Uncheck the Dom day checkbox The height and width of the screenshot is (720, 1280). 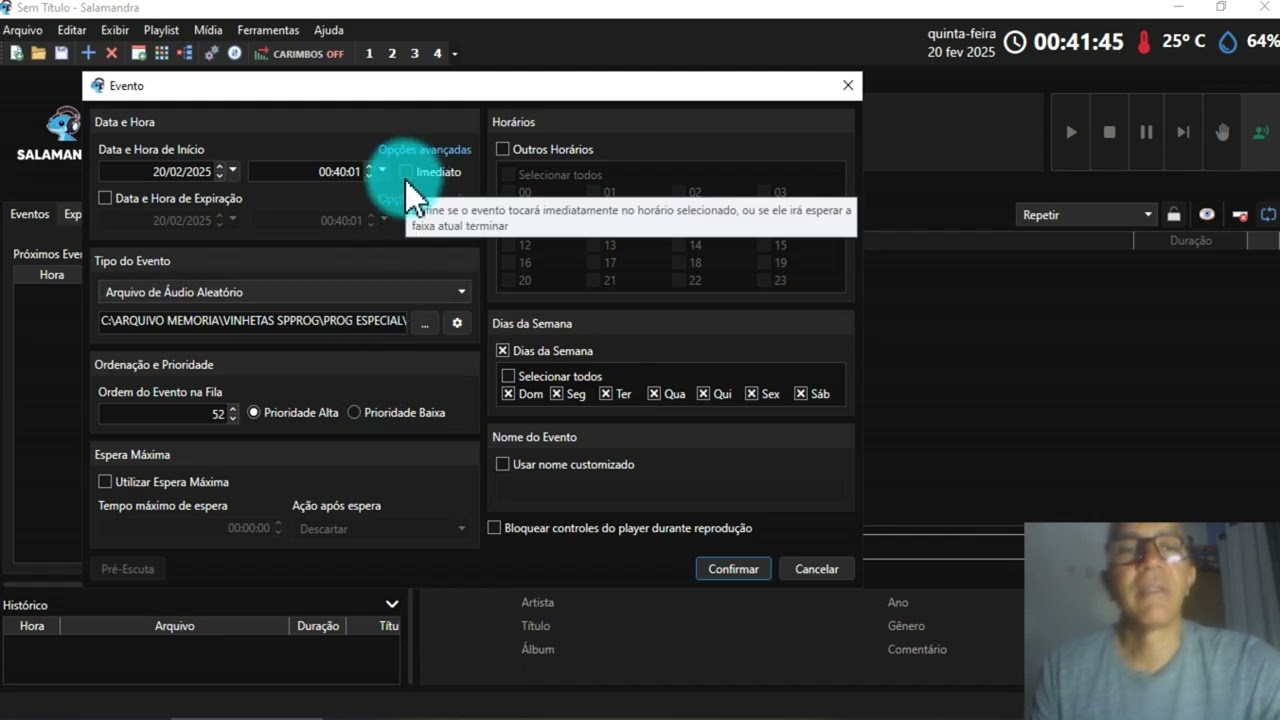(508, 394)
